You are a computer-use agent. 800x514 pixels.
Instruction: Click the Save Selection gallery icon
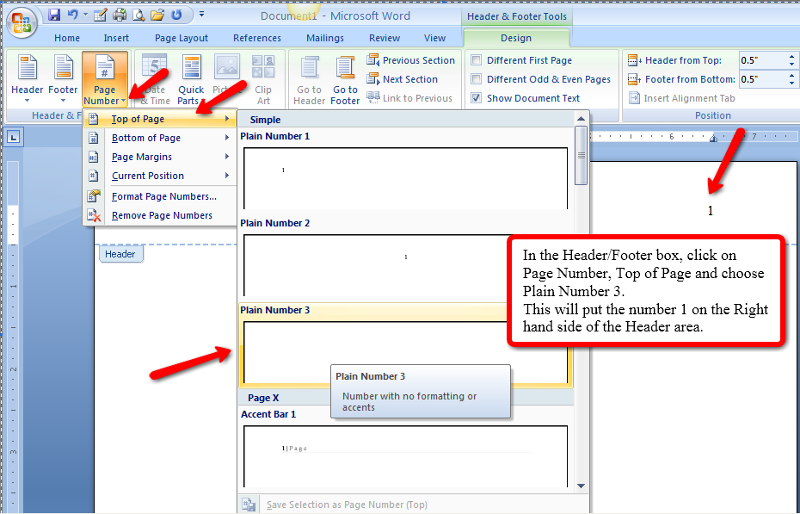248,505
